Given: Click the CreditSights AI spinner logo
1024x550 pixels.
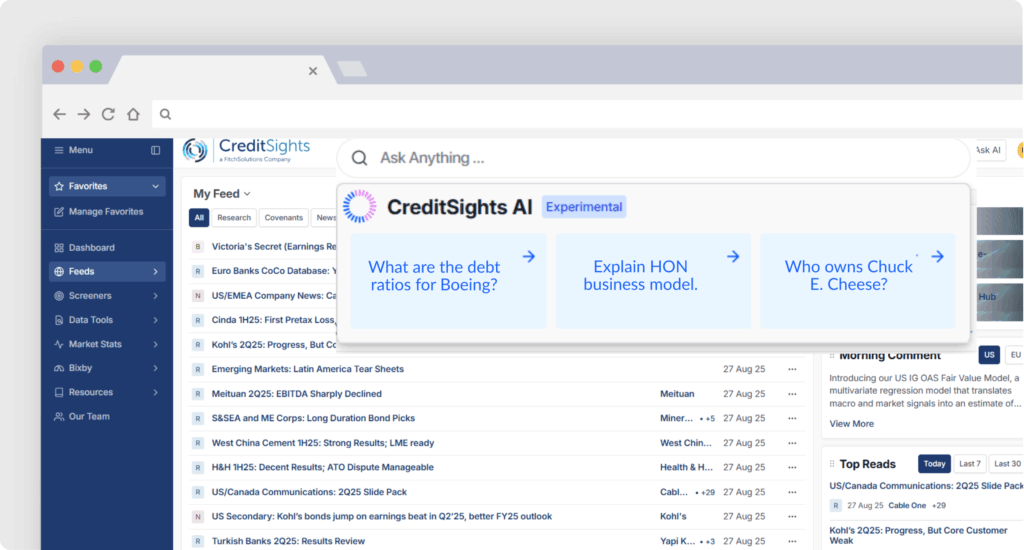Looking at the screenshot, I should (x=360, y=207).
